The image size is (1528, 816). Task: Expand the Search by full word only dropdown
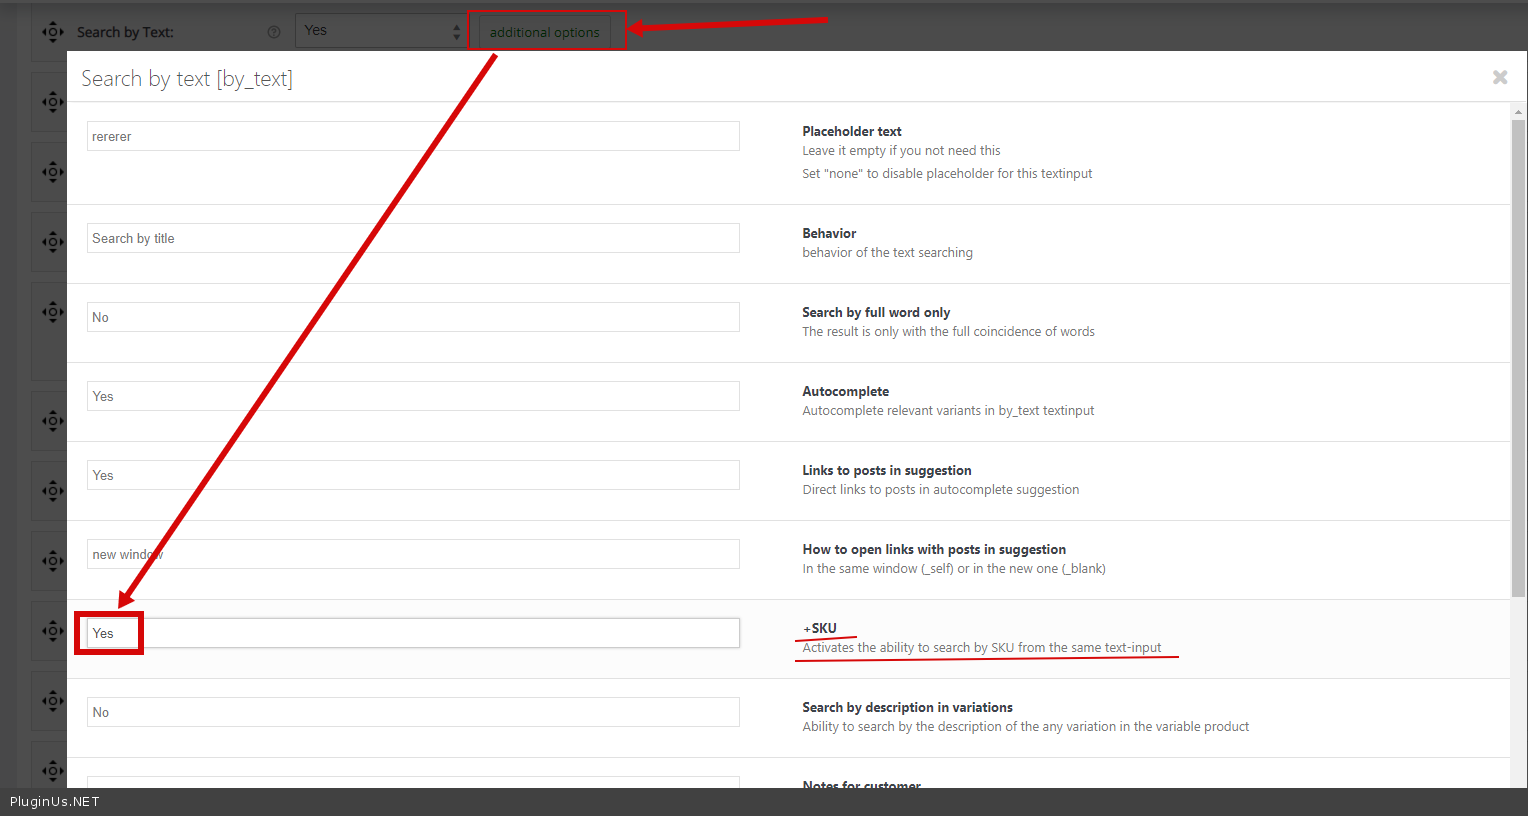pyautogui.click(x=413, y=317)
